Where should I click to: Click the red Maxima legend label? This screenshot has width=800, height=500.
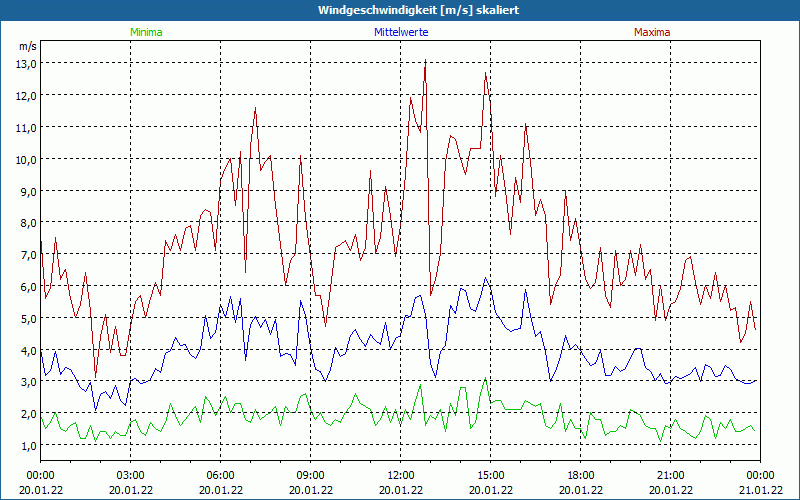click(x=652, y=32)
